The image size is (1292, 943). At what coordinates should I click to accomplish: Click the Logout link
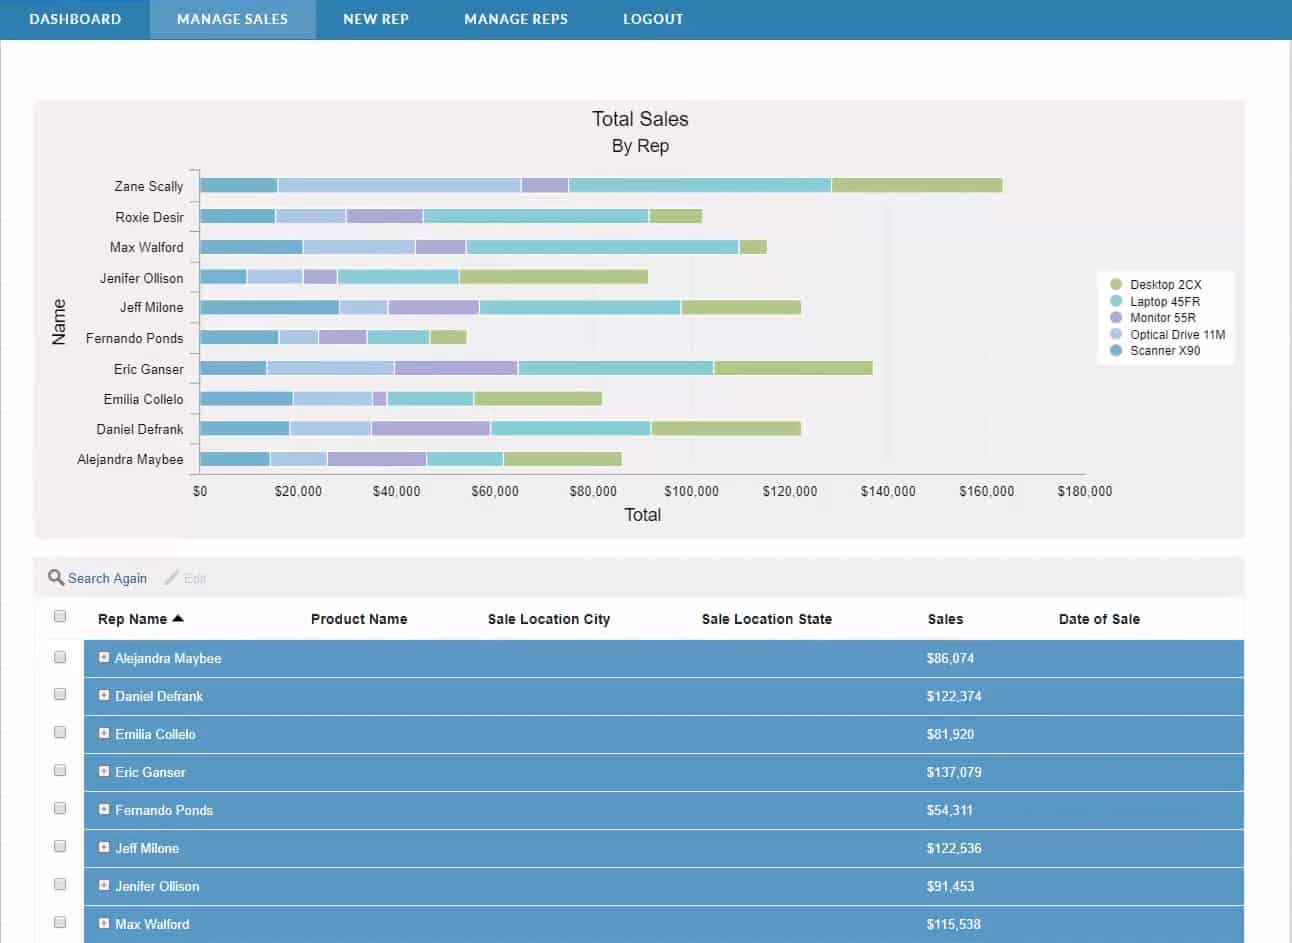653,19
